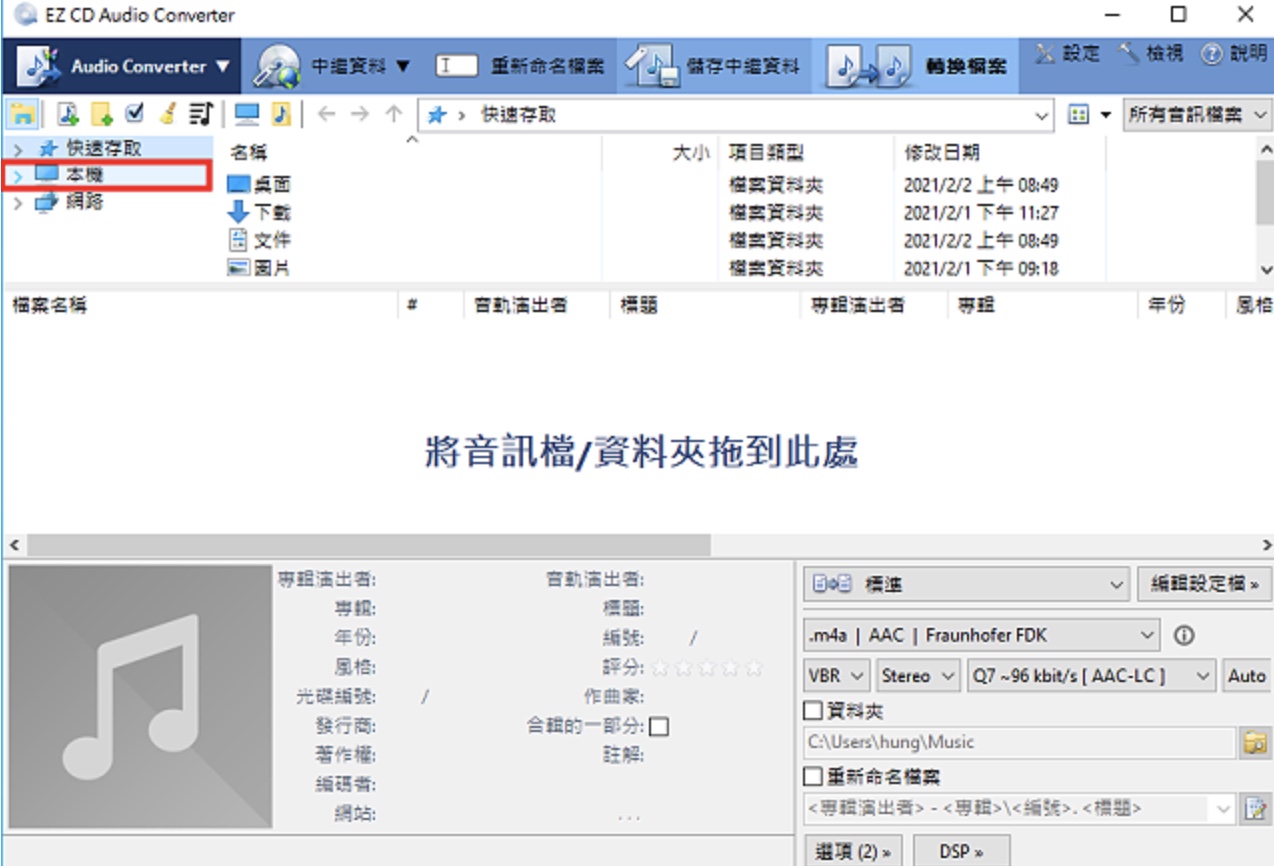The image size is (1274, 866).
Task: Open the 中繼資料 dropdown arrow
Action: click(403, 67)
